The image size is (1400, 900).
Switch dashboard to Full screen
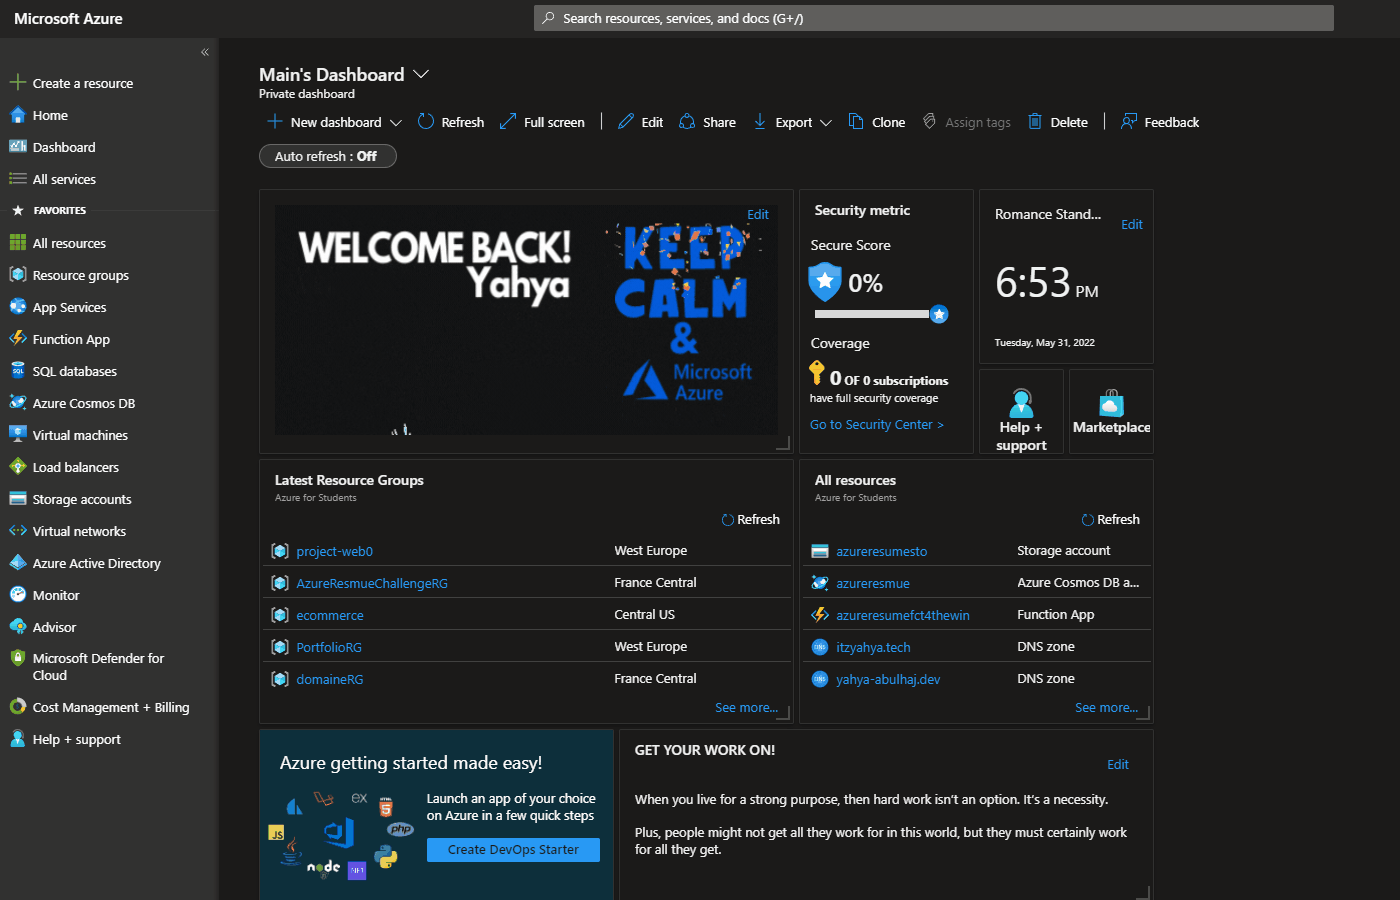pos(541,122)
